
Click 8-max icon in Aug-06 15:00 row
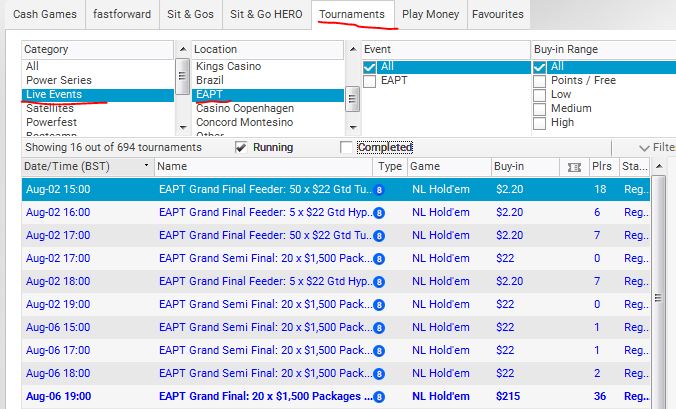click(x=379, y=328)
